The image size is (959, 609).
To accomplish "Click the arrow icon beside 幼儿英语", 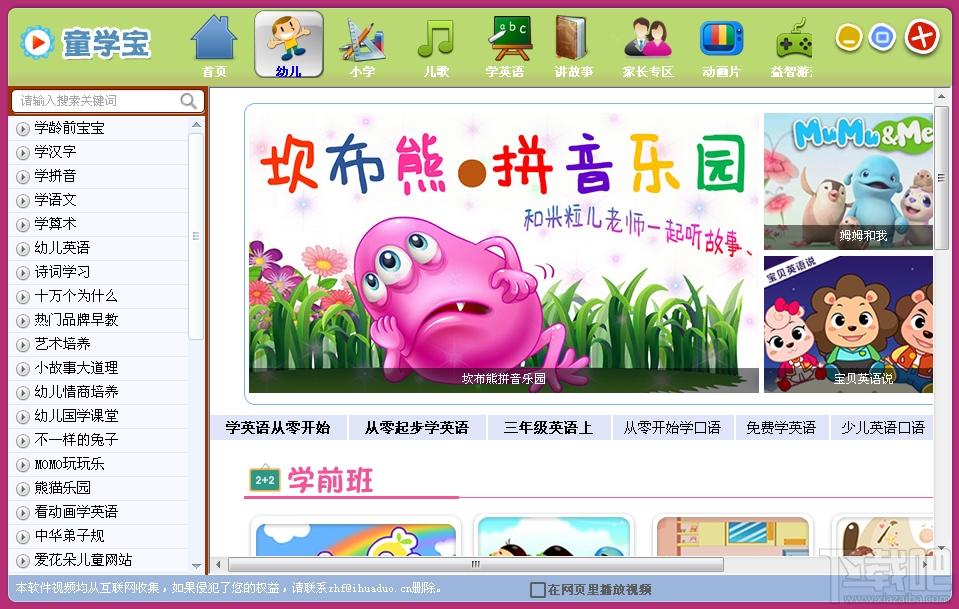I will [23, 249].
